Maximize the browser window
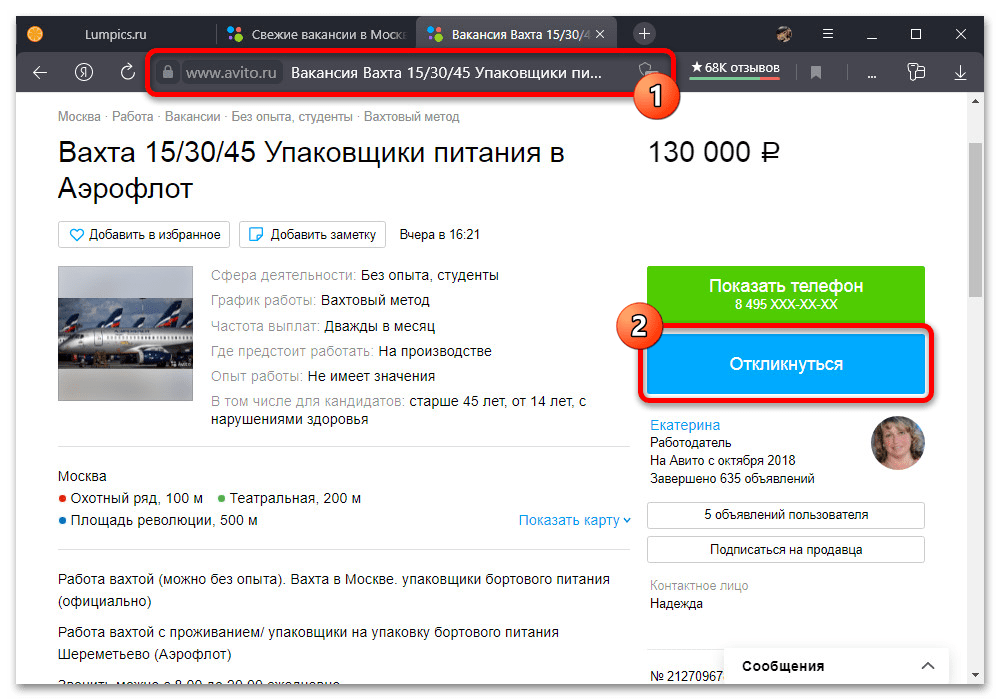The width and height of the screenshot is (1000, 700). point(916,34)
